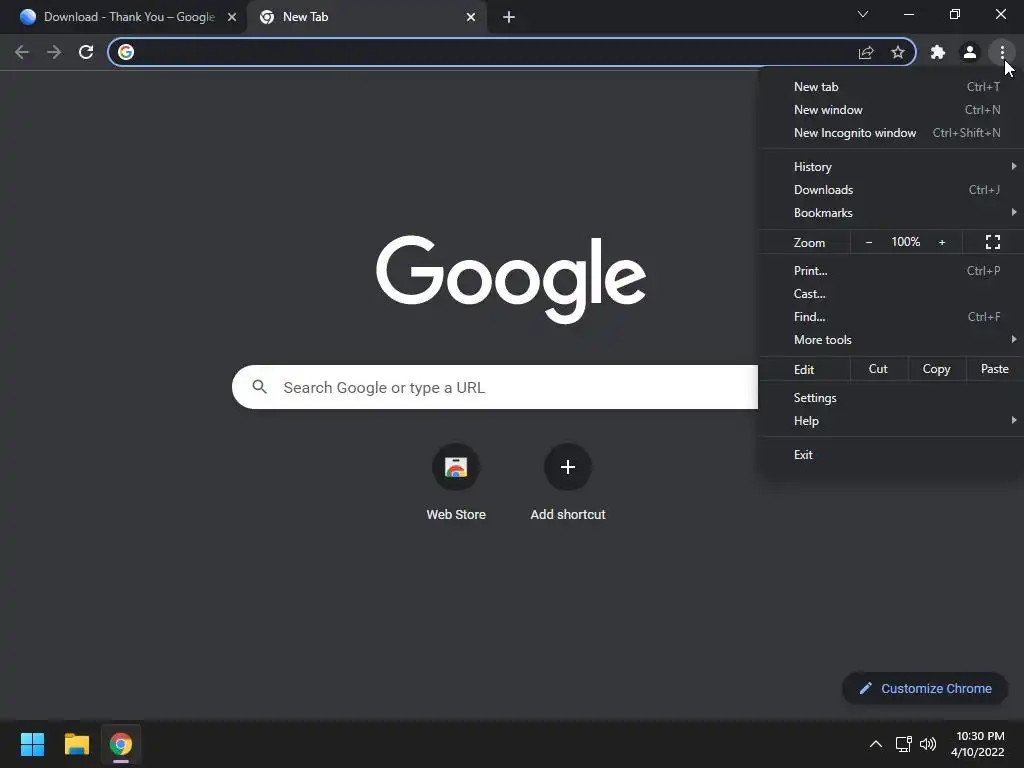Choose New window from menu
1024x768 pixels.
point(891,110)
